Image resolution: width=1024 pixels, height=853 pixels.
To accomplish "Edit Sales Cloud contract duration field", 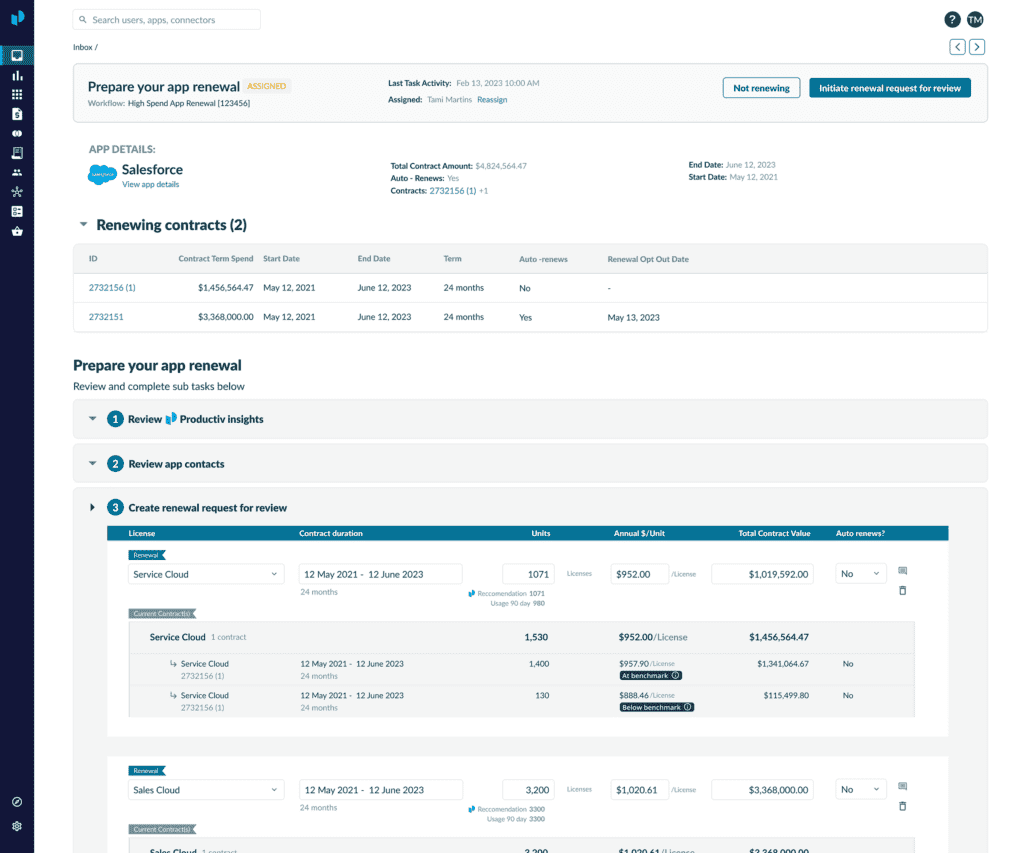I will 381,790.
